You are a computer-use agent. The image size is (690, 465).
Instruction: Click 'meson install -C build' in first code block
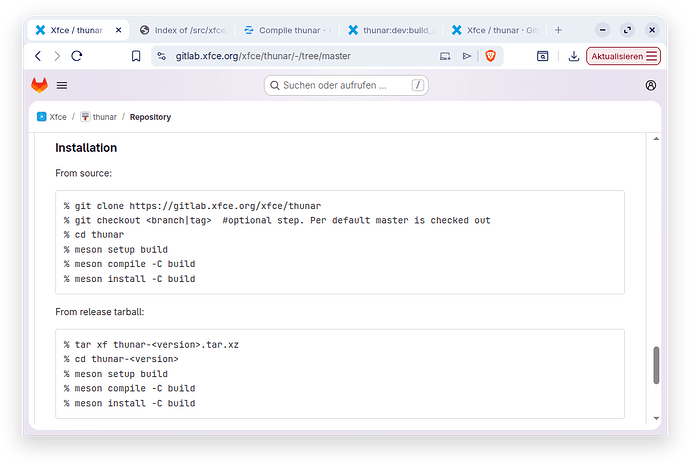coord(129,279)
